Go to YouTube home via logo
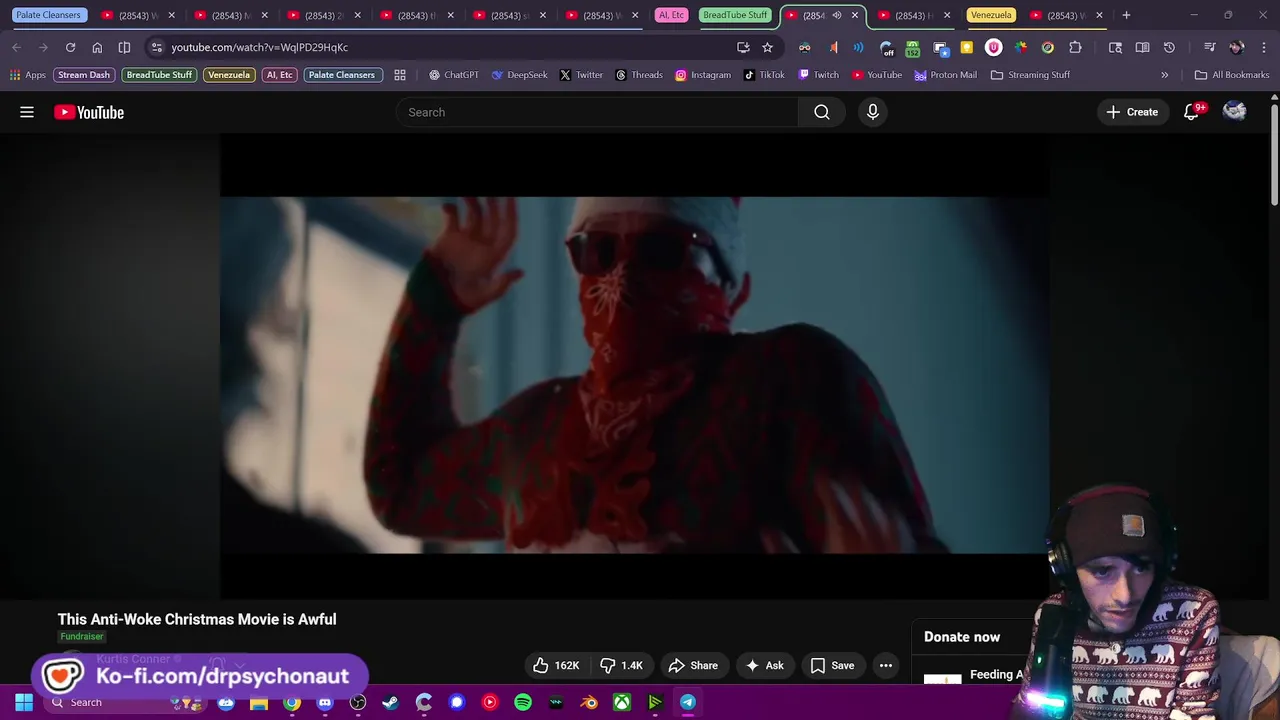Image resolution: width=1280 pixels, height=720 pixels. coord(89,112)
